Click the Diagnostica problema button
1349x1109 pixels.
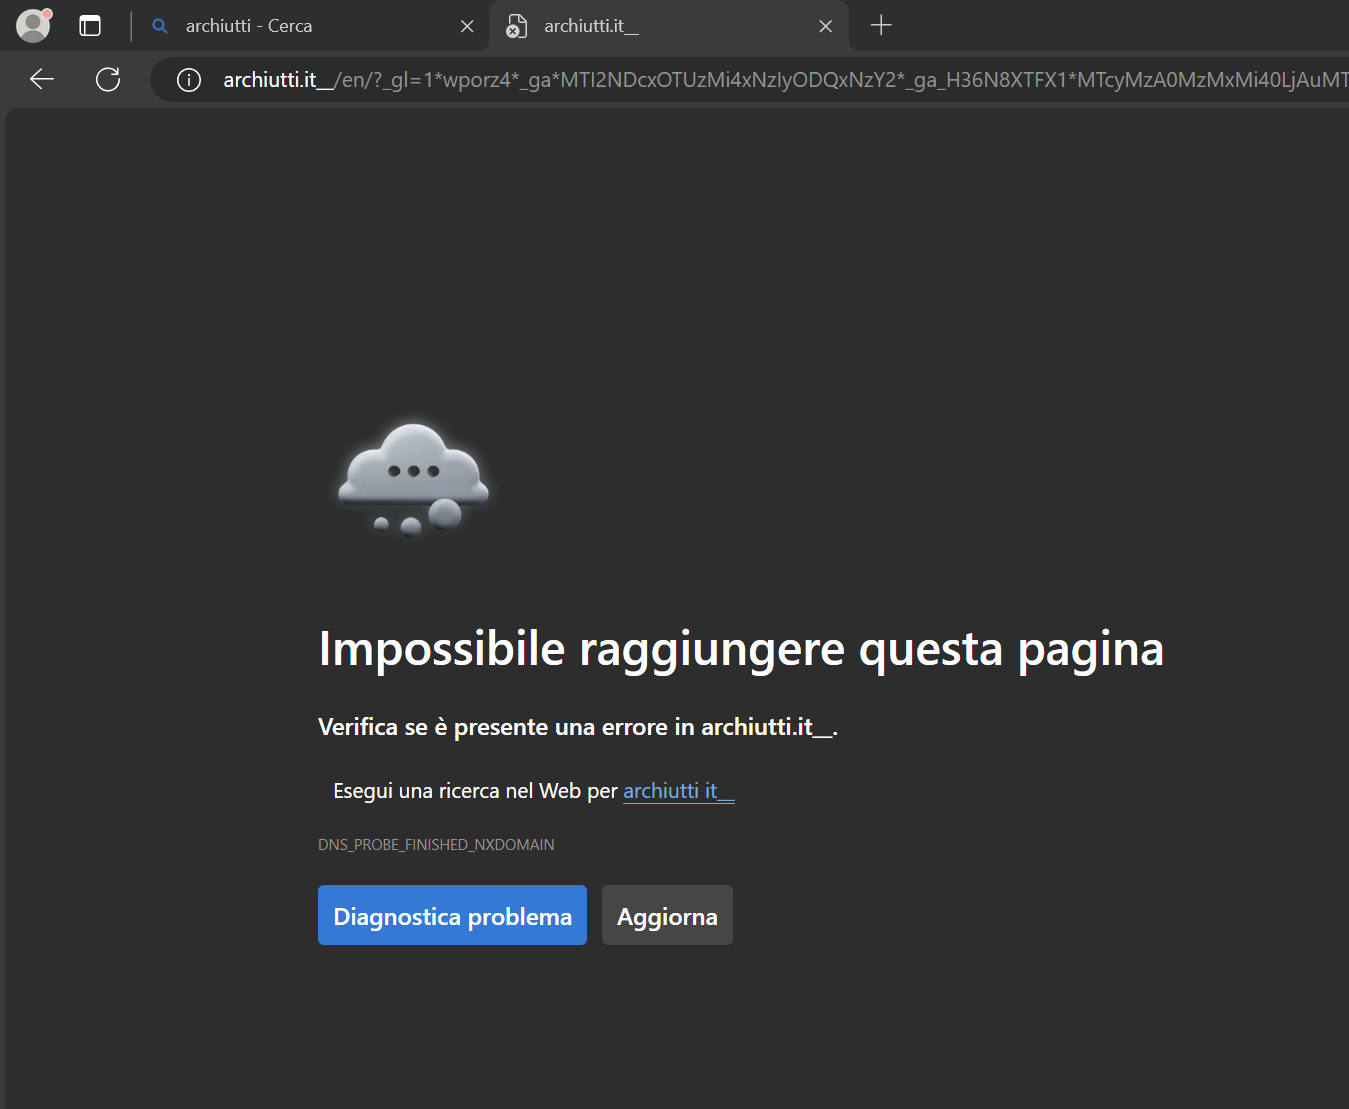tap(452, 915)
